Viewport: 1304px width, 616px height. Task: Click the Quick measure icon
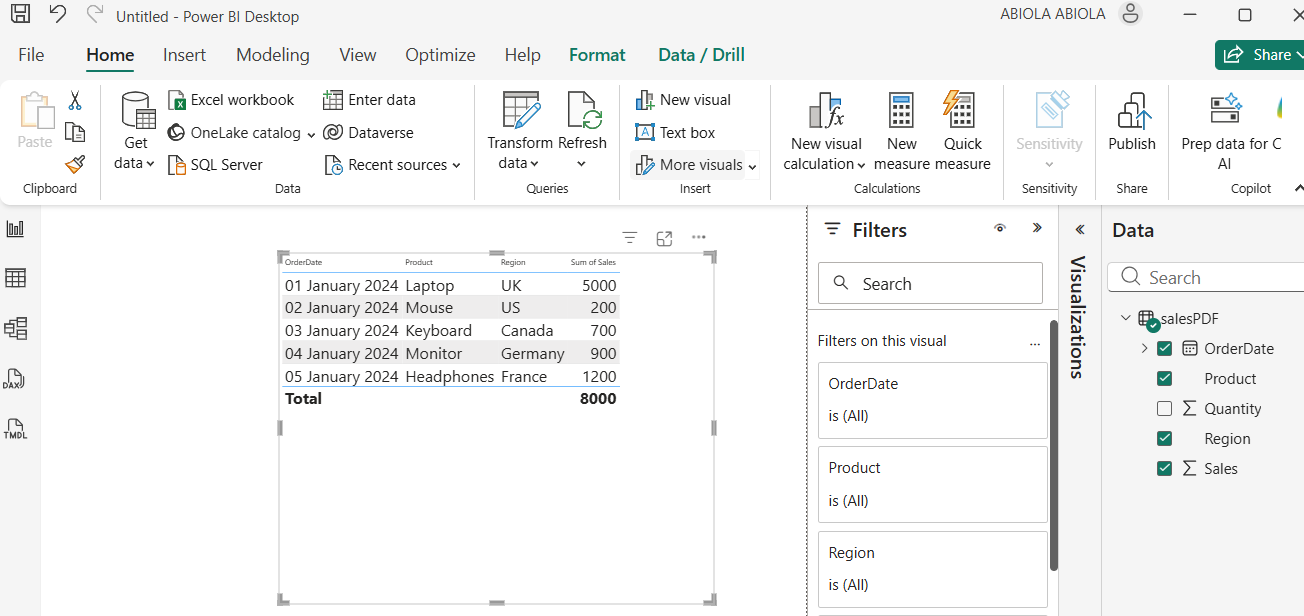tap(961, 112)
